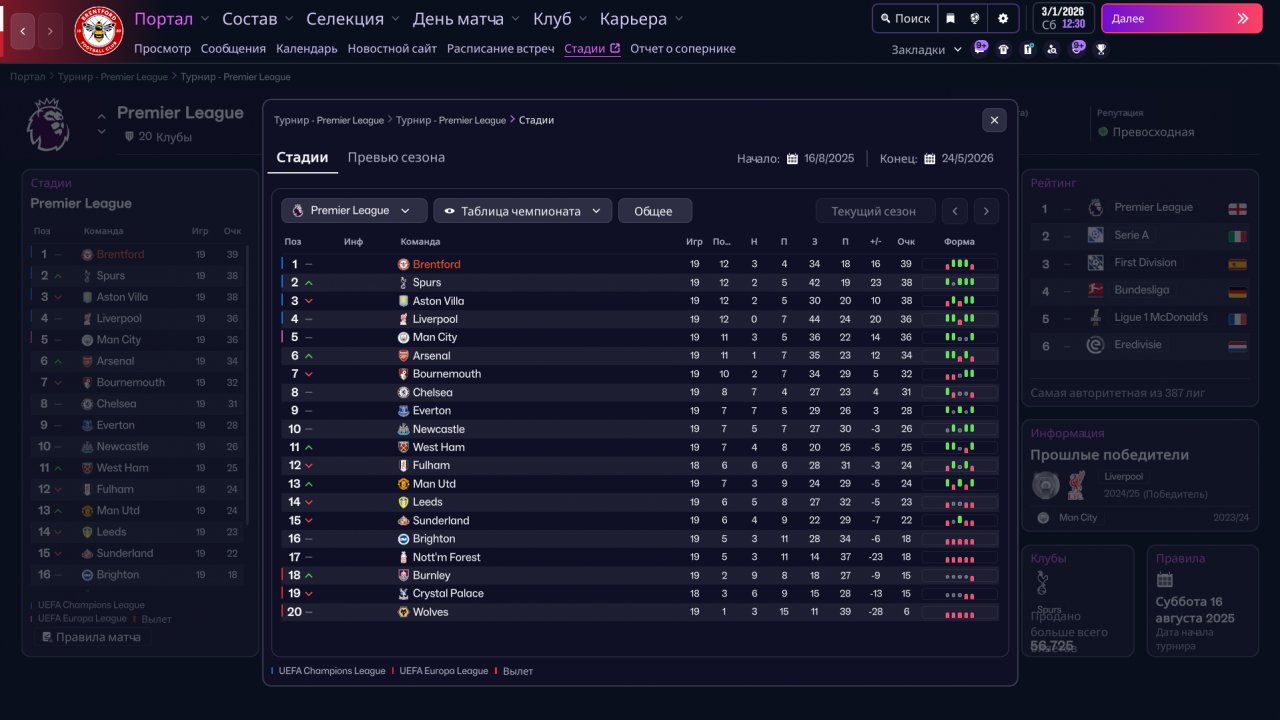This screenshot has height=720, width=1280.
Task: Open the Сообщения submenu item
Action: pos(233,49)
